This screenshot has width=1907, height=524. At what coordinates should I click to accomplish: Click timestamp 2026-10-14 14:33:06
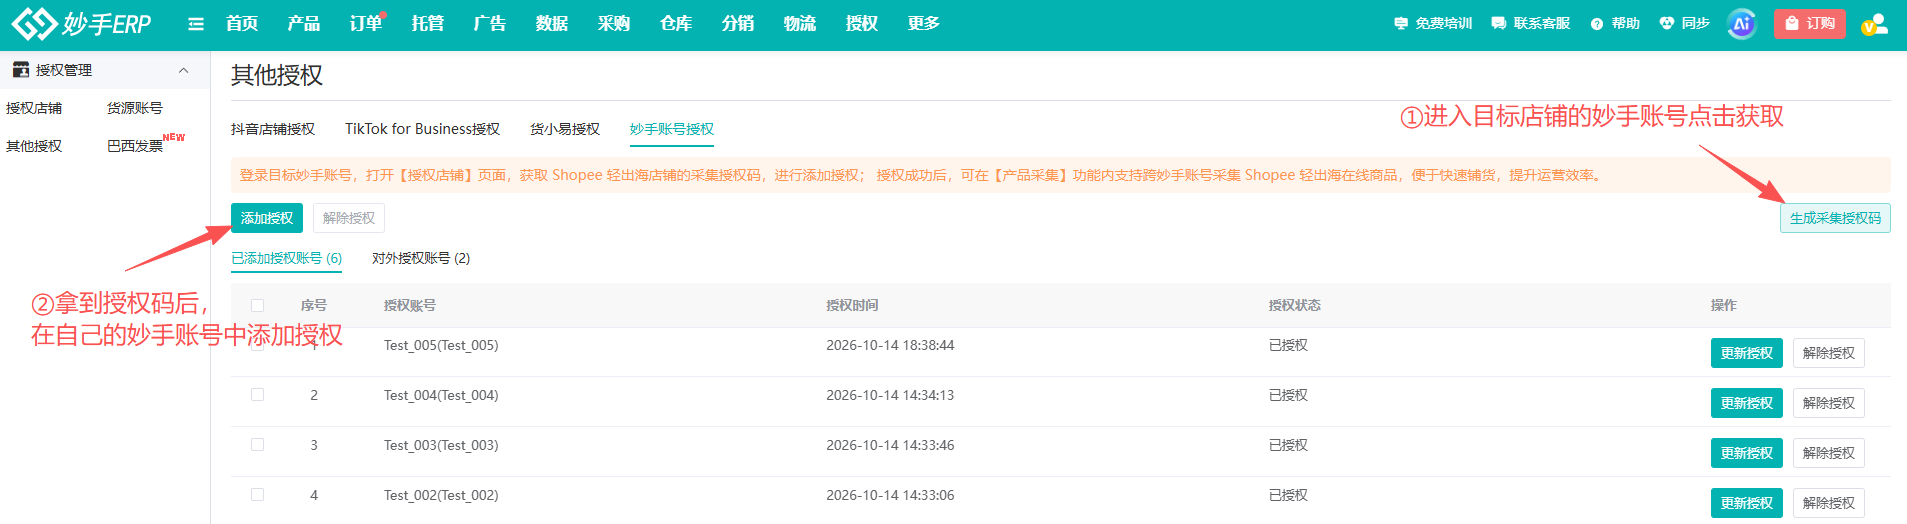tap(890, 495)
